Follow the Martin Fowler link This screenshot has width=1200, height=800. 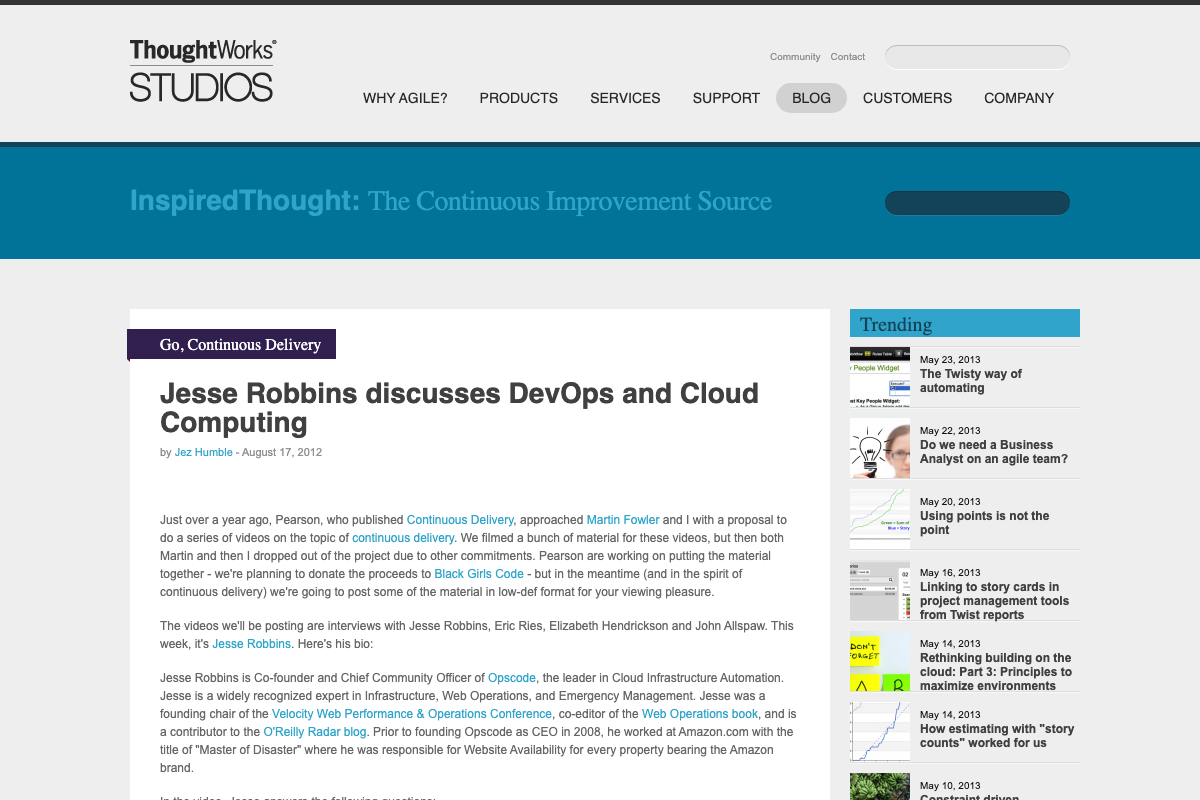pyautogui.click(x=622, y=519)
